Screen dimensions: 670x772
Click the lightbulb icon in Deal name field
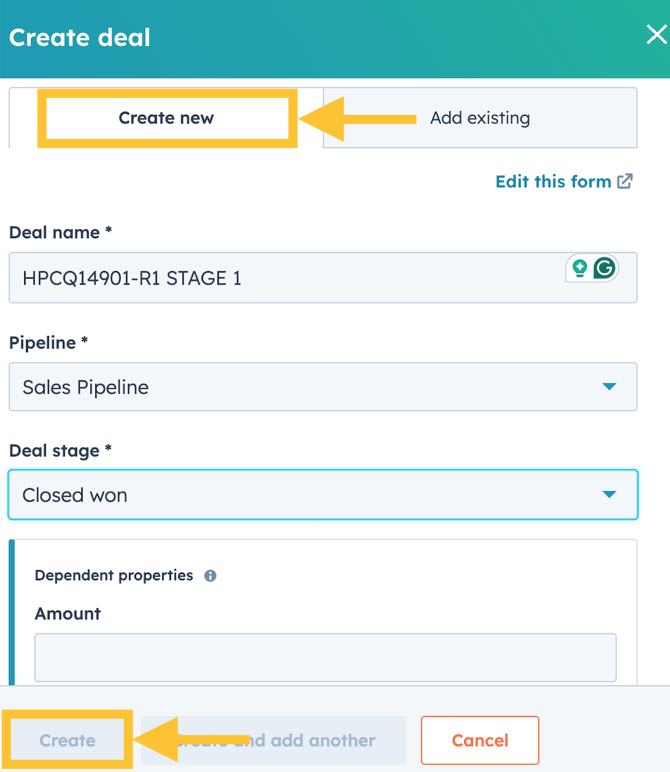(x=579, y=268)
